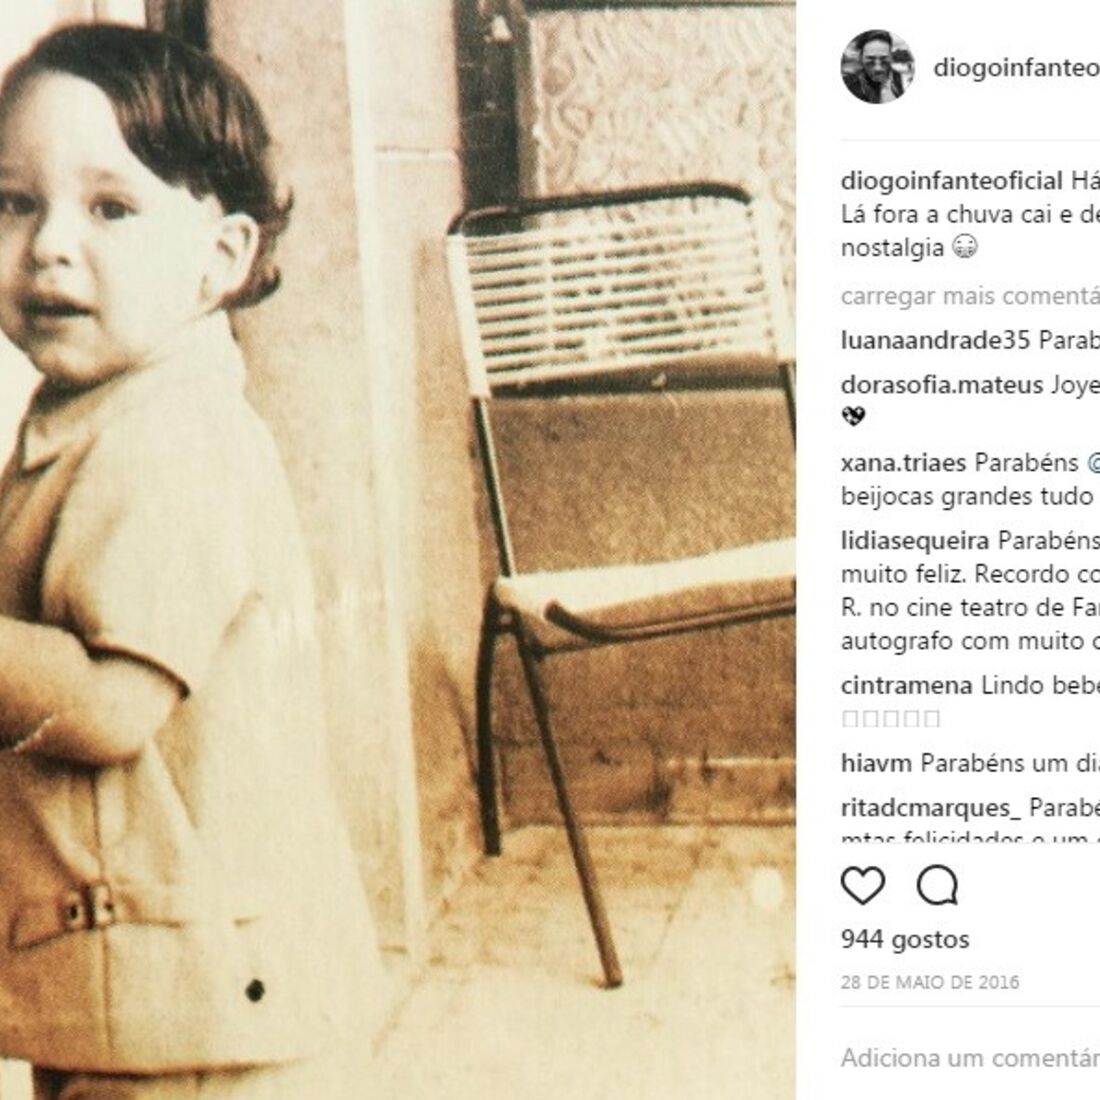Click the vintage child photo
The height and width of the screenshot is (1100, 1100).
pyautogui.click(x=398, y=550)
